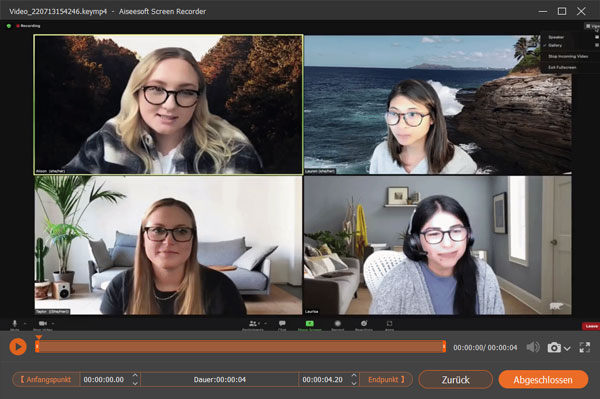The width and height of the screenshot is (600, 399).
Task: Click the orange trim timeline bar
Action: [x=240, y=347]
